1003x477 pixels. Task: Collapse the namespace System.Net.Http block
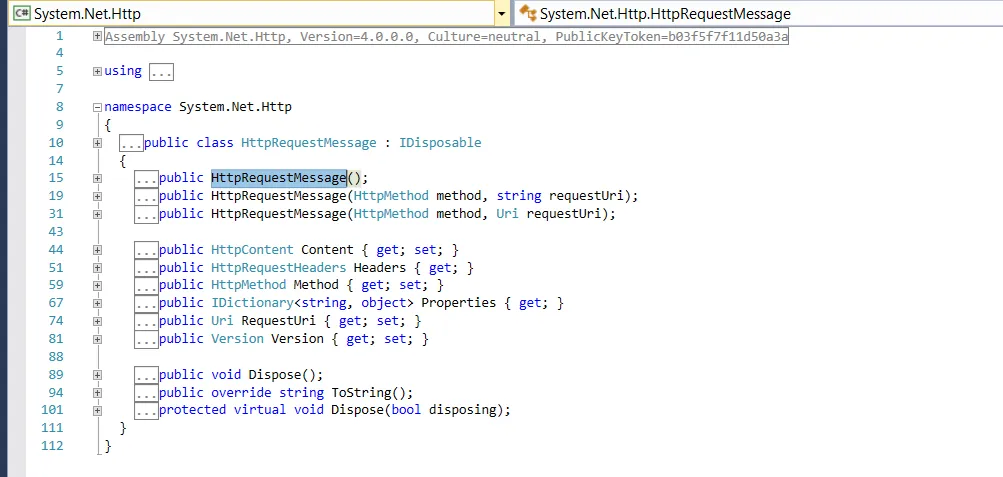[97, 107]
